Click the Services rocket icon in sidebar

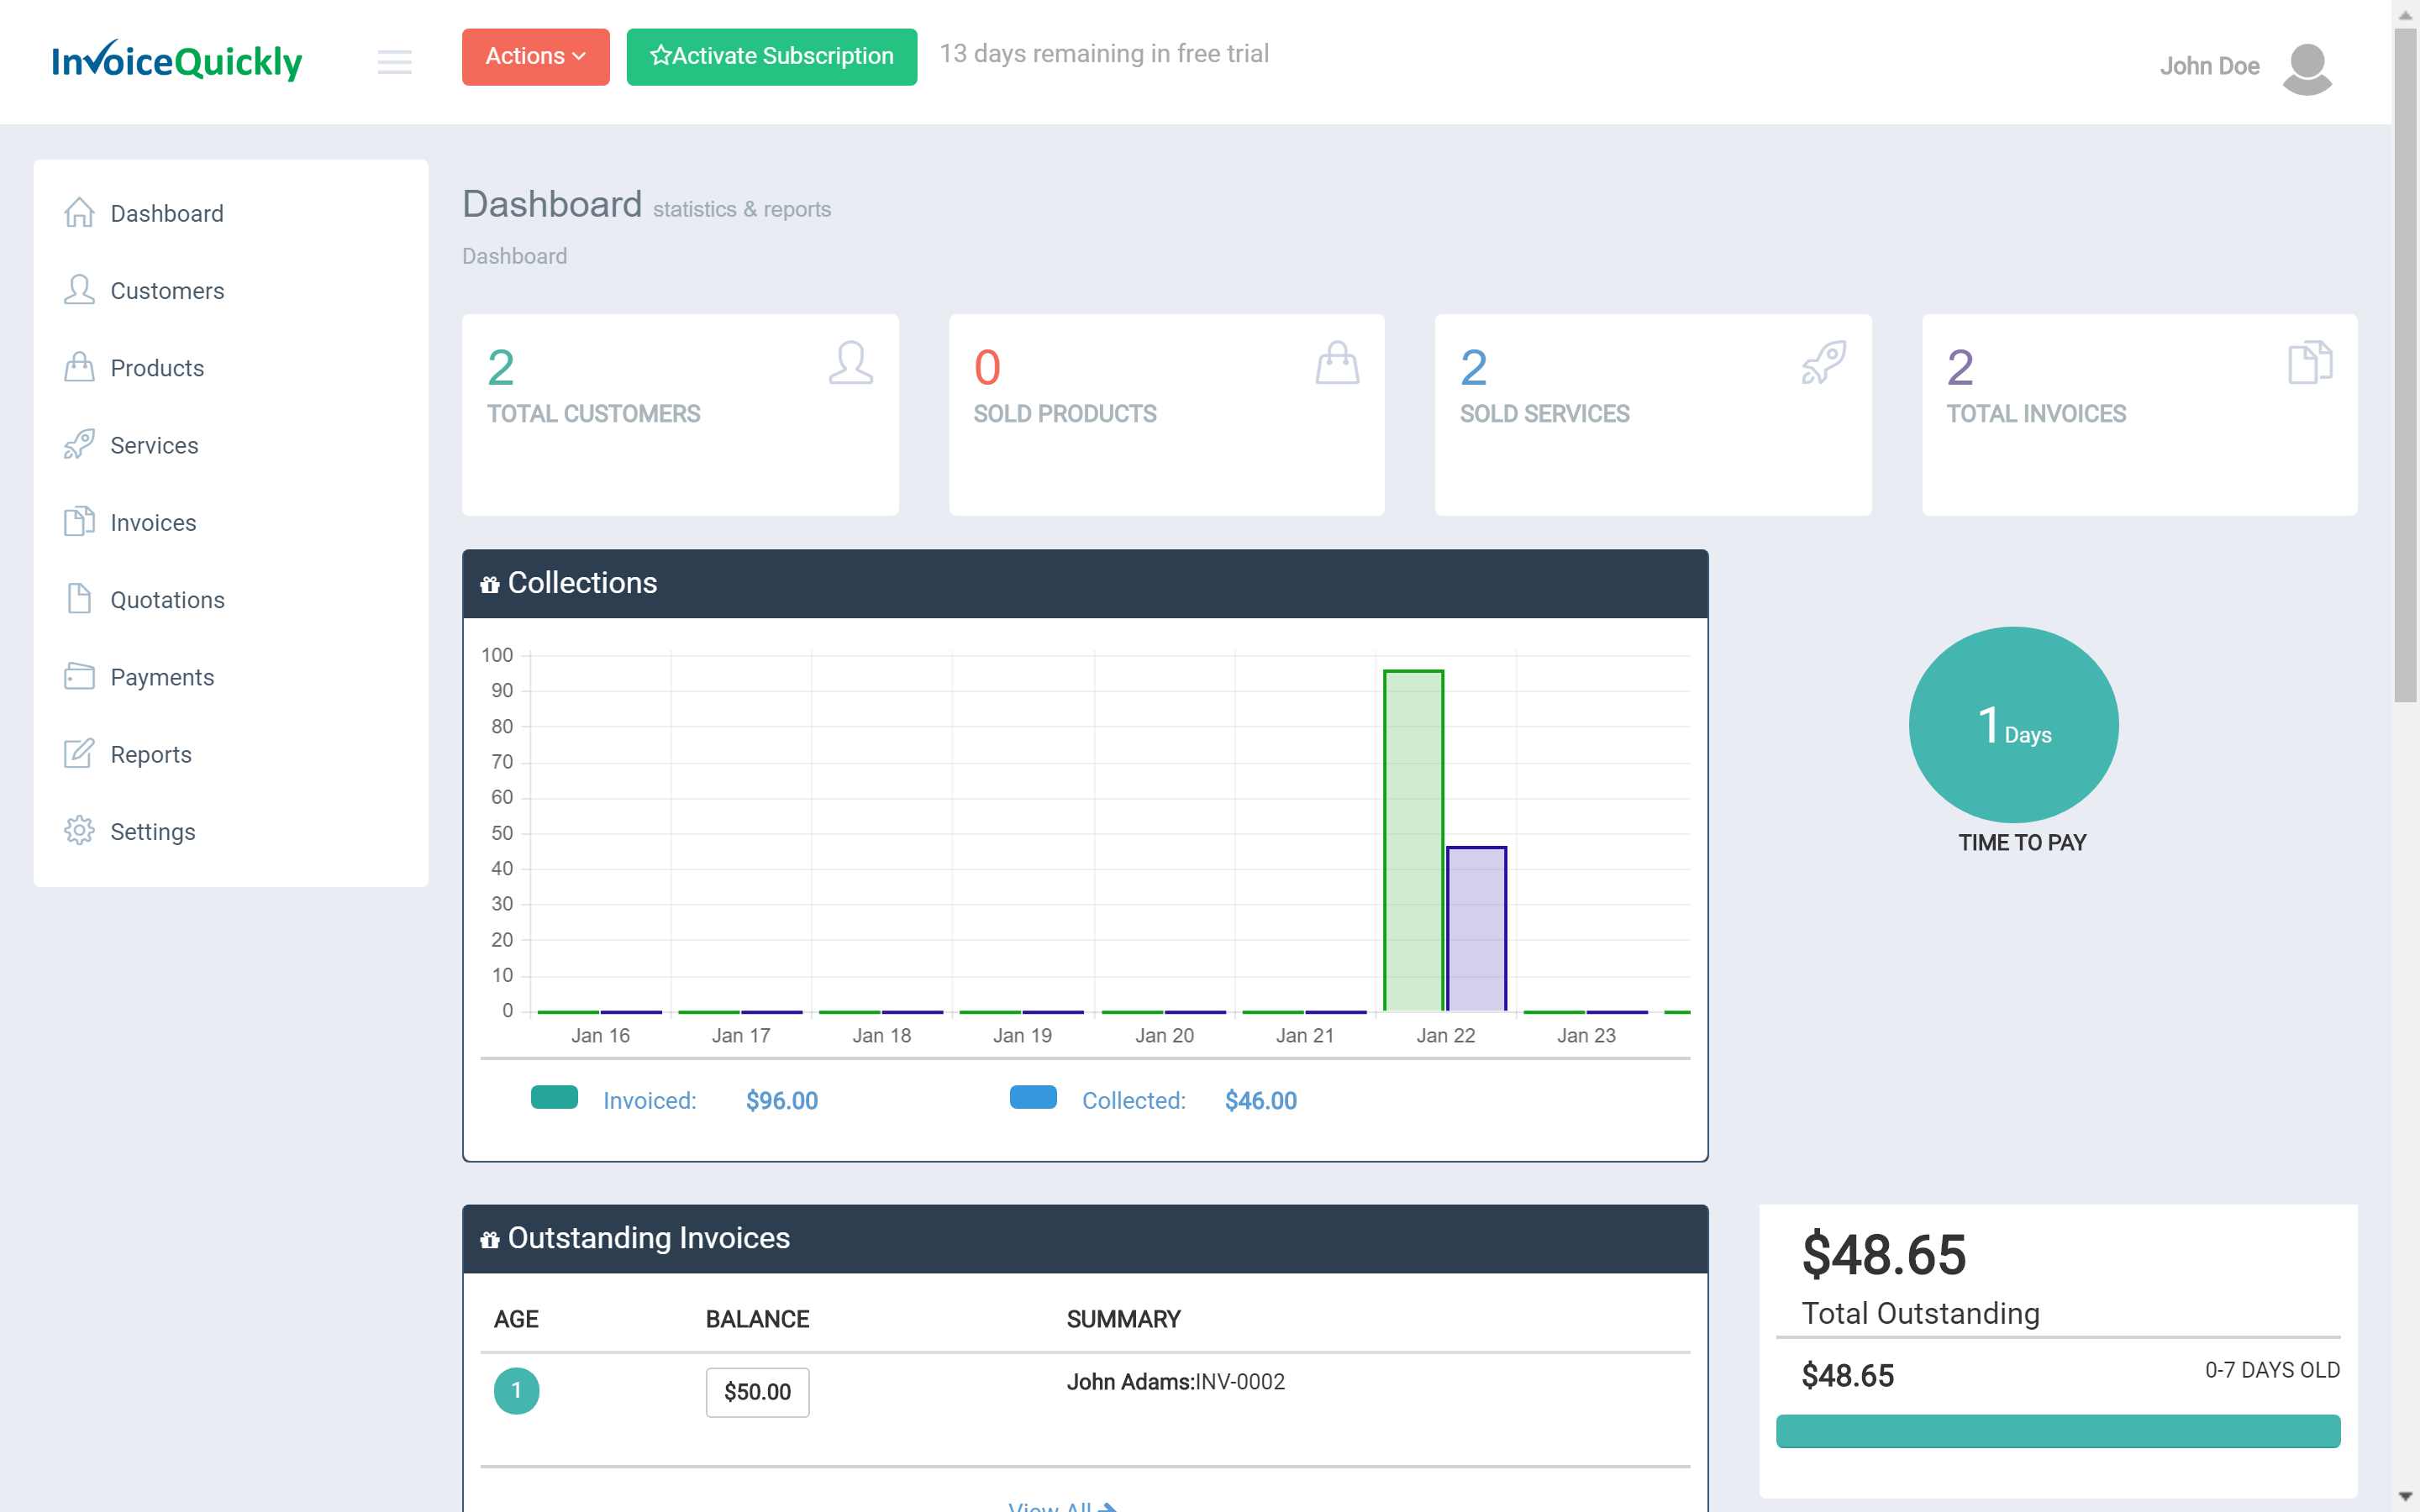79,445
